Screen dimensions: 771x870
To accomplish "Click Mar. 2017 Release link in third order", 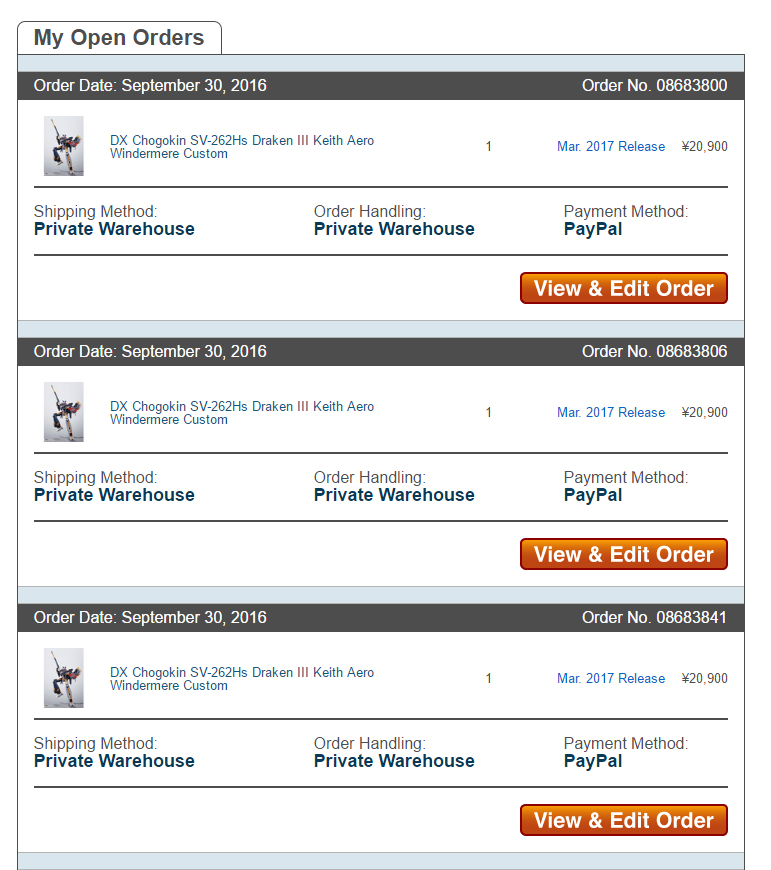I will (611, 678).
